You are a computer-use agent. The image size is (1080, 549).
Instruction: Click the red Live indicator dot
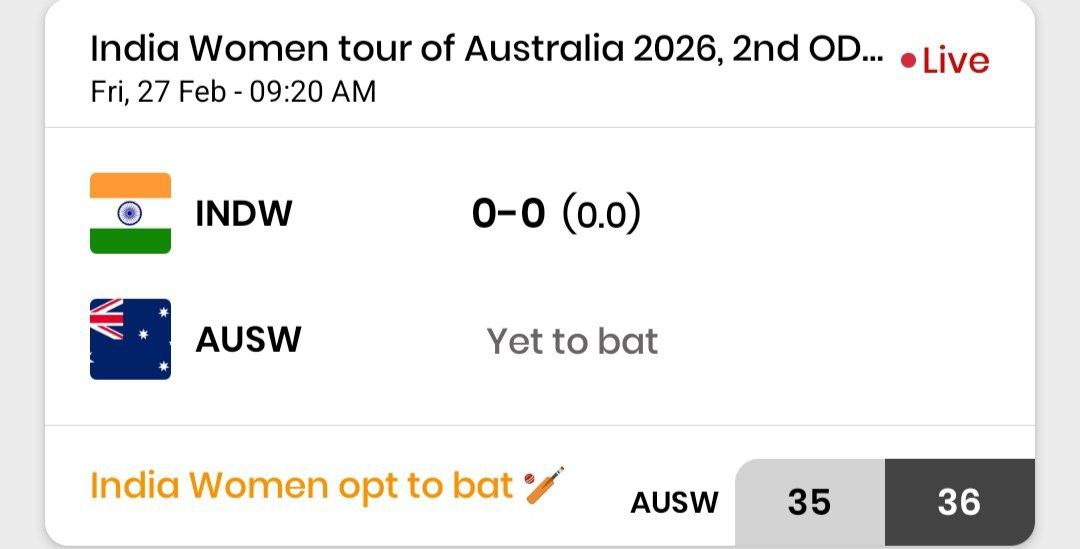tap(908, 61)
